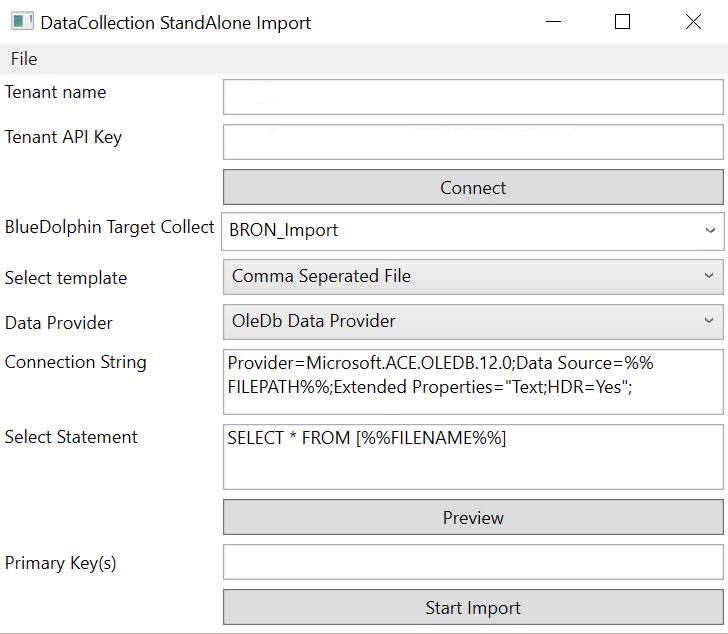Click the Comma Seperated File combo box
Viewport: 728px width, 634px height.
click(x=473, y=277)
